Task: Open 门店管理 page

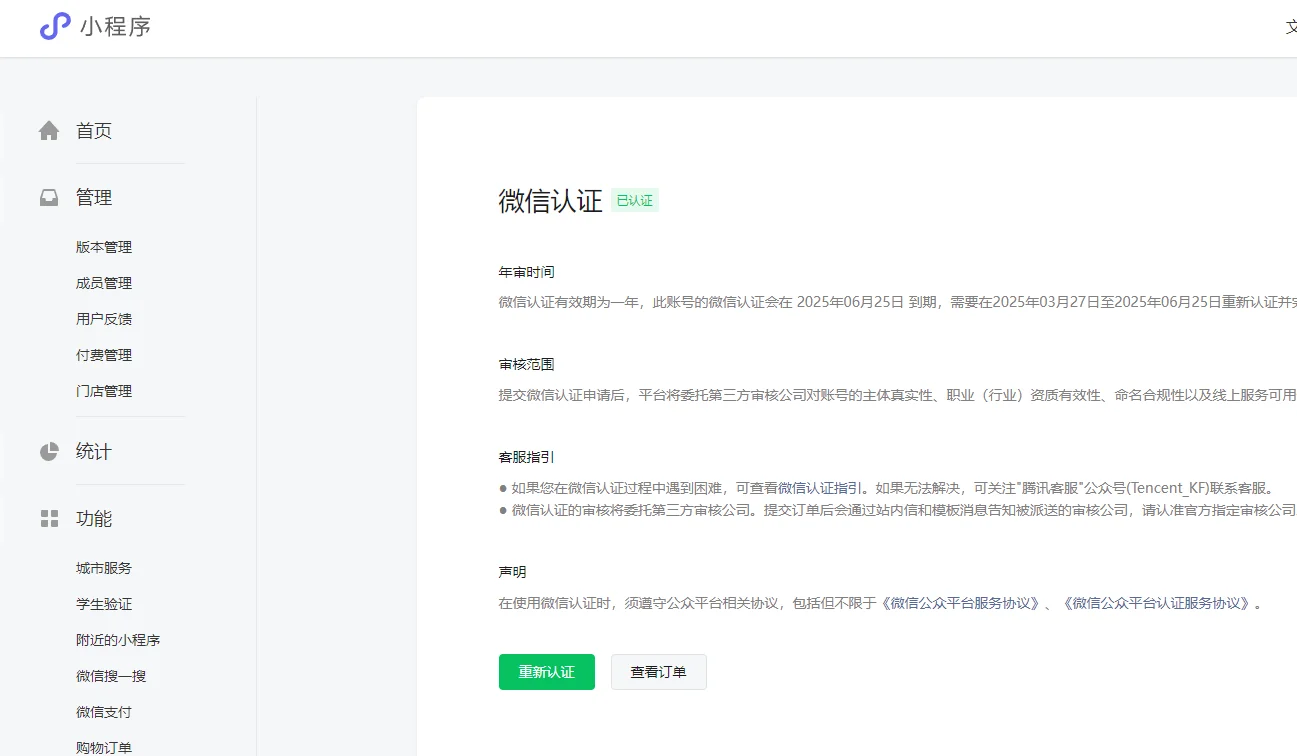Action: pyautogui.click(x=104, y=391)
